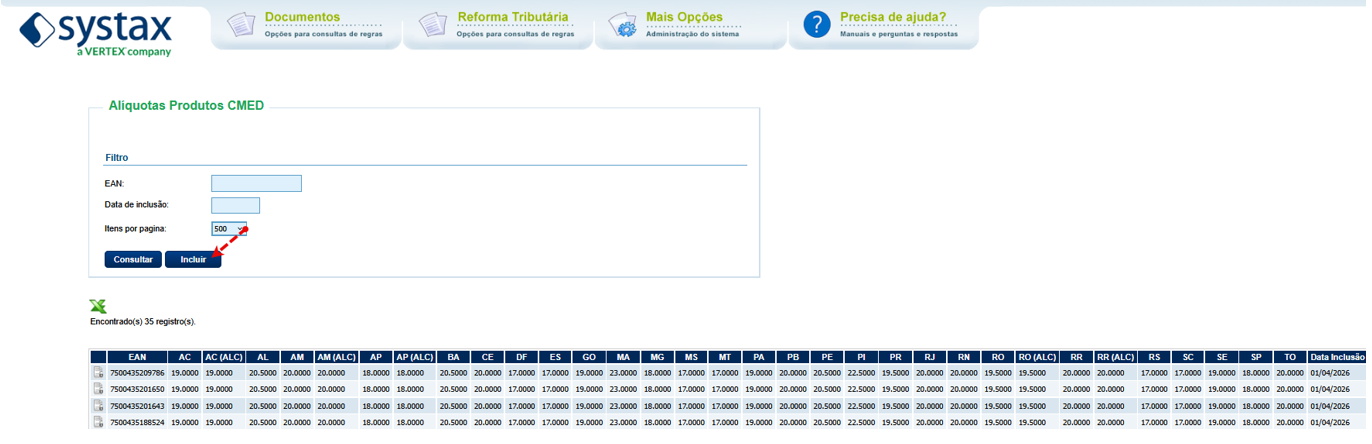Image resolution: width=1372 pixels, height=444 pixels.
Task: Open edit icon for row EAN 7500435209786
Action: tap(98, 373)
